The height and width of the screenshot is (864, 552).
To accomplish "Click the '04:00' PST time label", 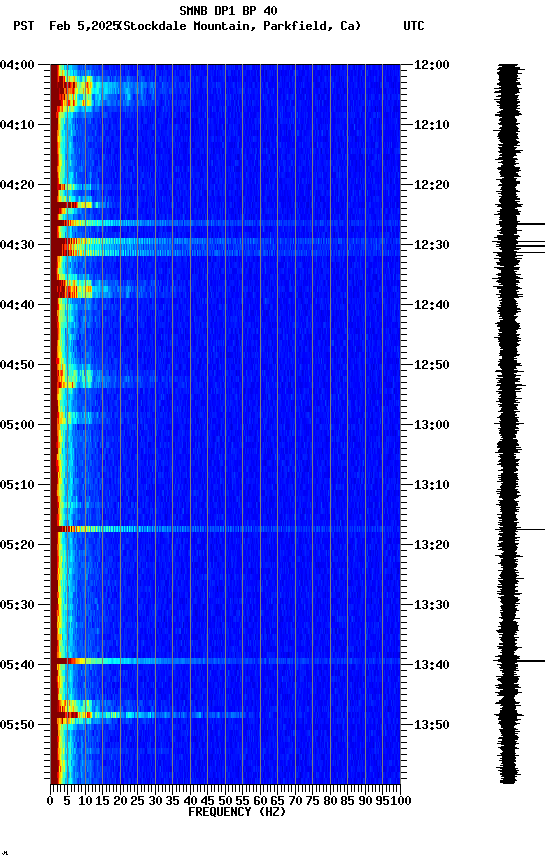I will click(x=17, y=64).
